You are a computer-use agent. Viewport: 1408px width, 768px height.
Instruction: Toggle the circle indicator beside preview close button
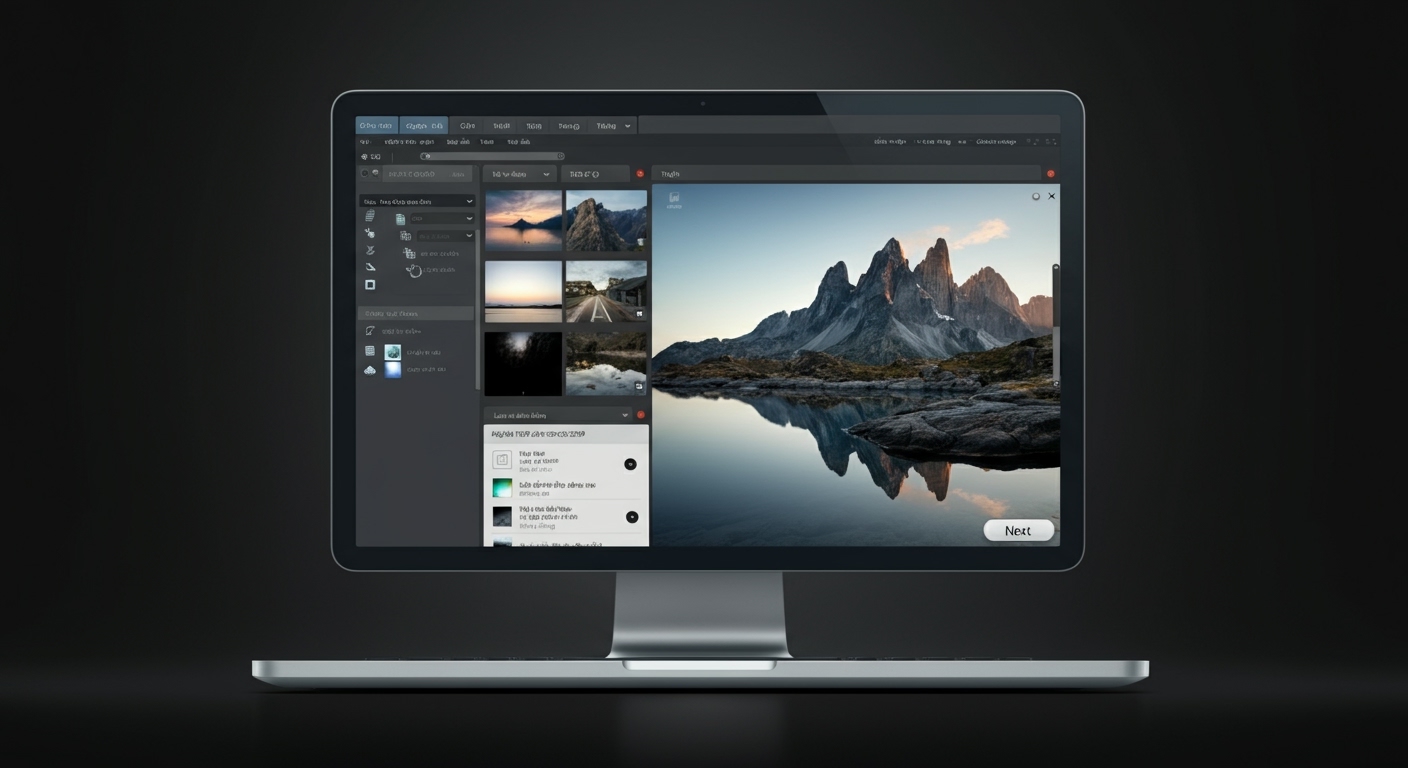coord(1035,196)
